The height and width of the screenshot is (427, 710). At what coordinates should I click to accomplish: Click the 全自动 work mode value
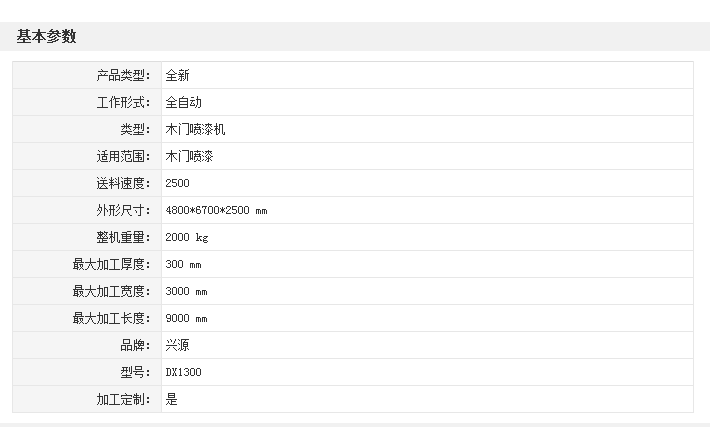click(x=184, y=103)
